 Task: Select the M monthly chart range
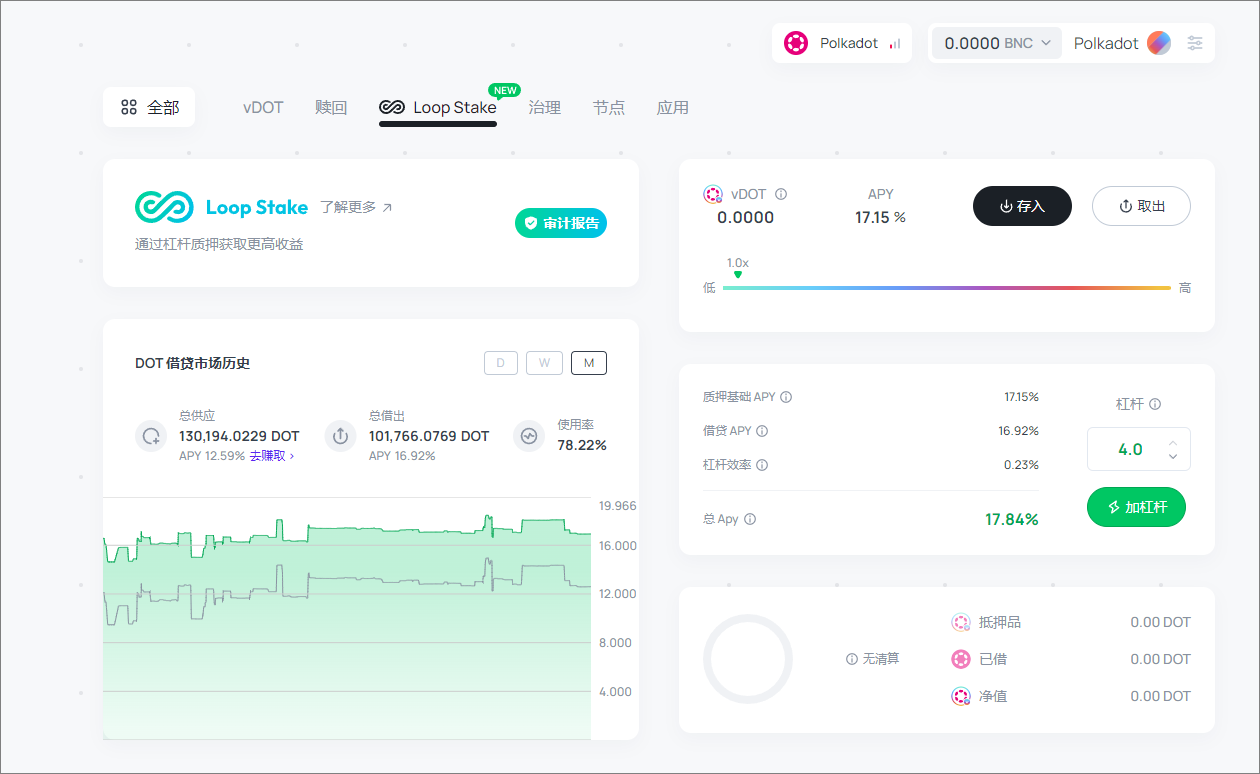pyautogui.click(x=589, y=363)
